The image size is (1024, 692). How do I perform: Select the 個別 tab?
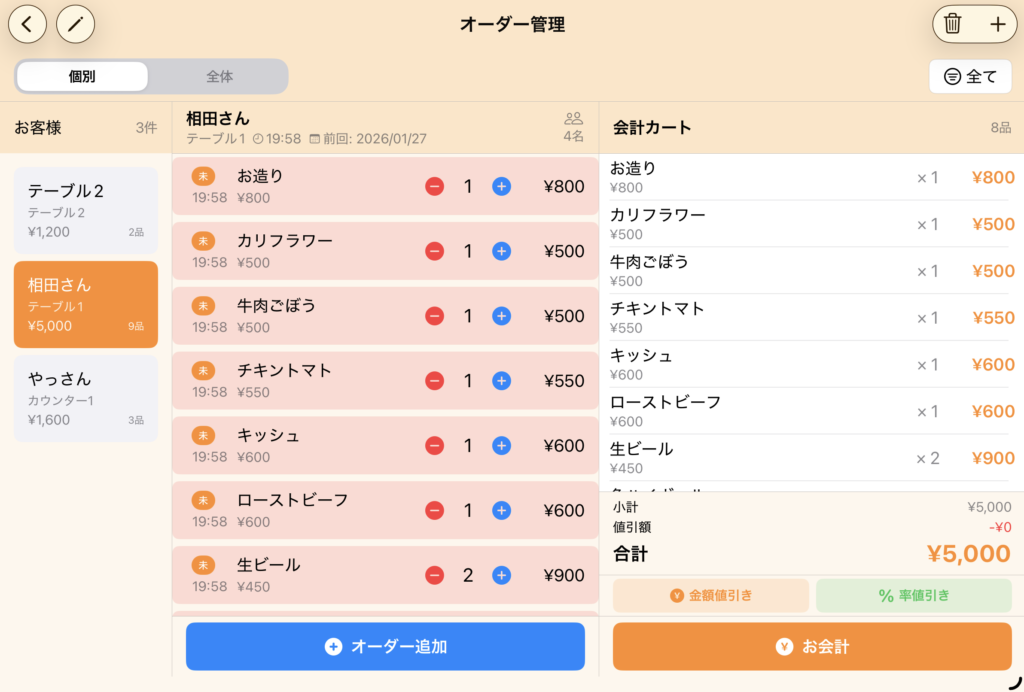click(82, 76)
